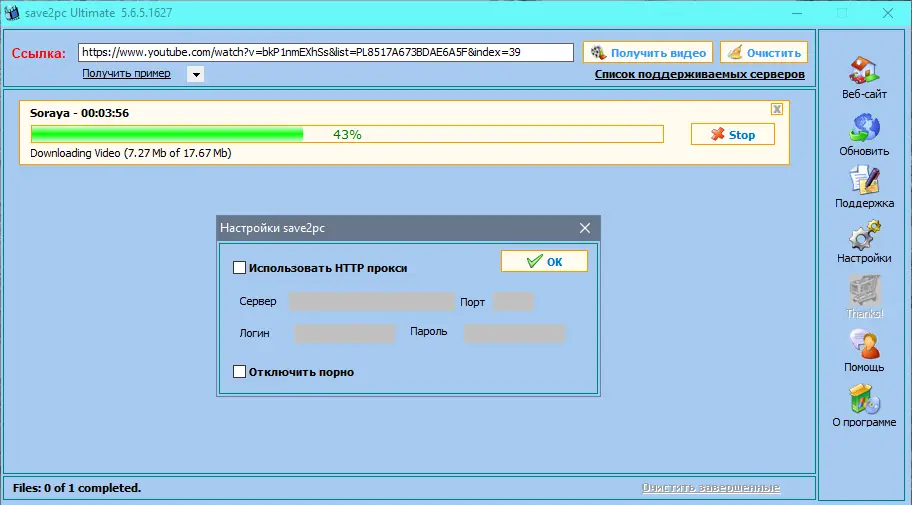Click the Пароль input field

514,333
